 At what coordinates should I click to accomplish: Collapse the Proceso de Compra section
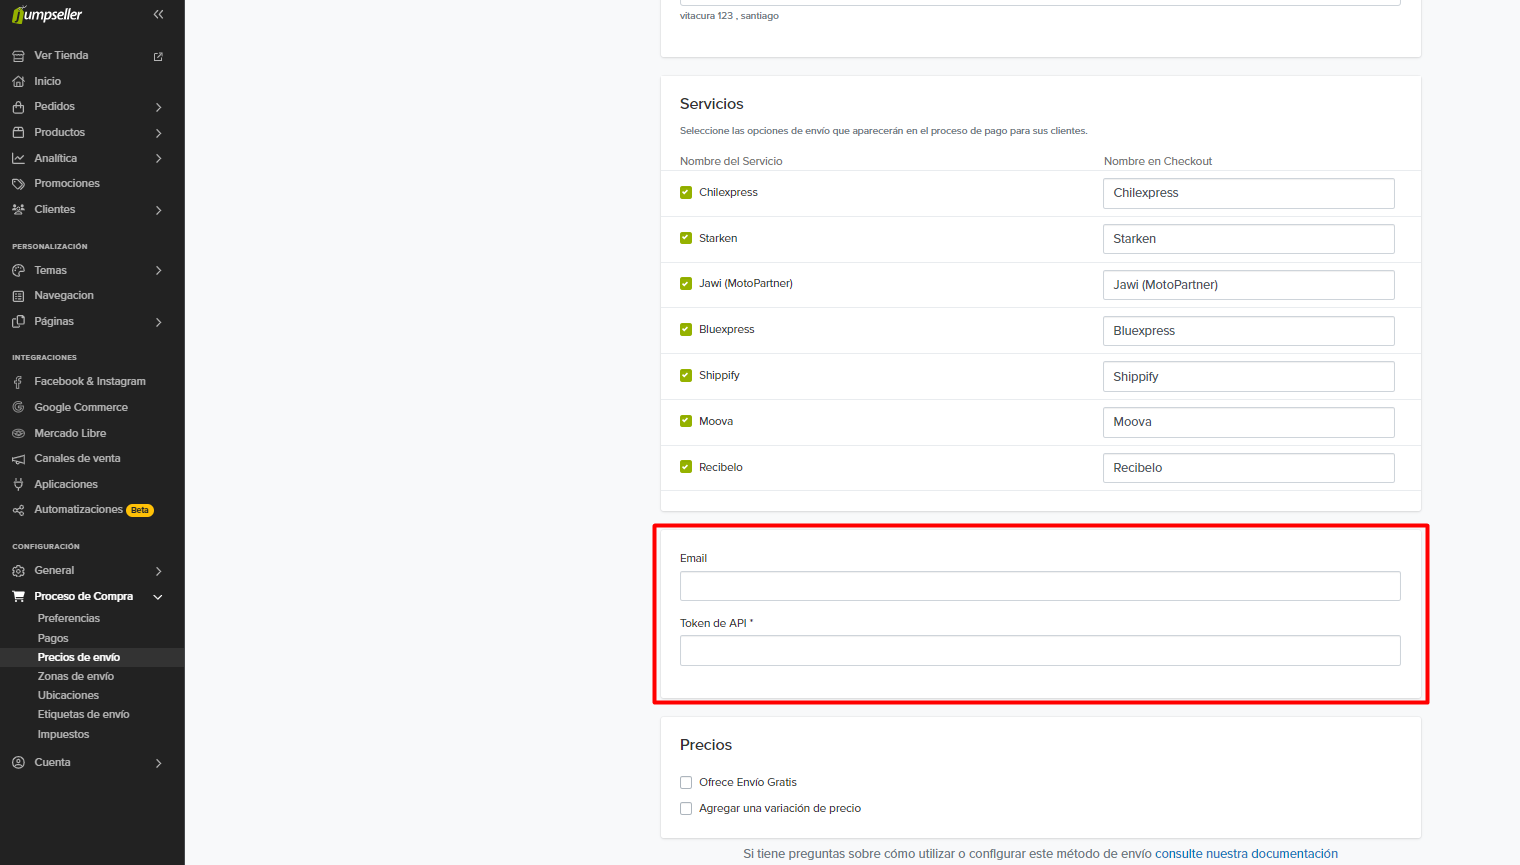[x=158, y=597]
